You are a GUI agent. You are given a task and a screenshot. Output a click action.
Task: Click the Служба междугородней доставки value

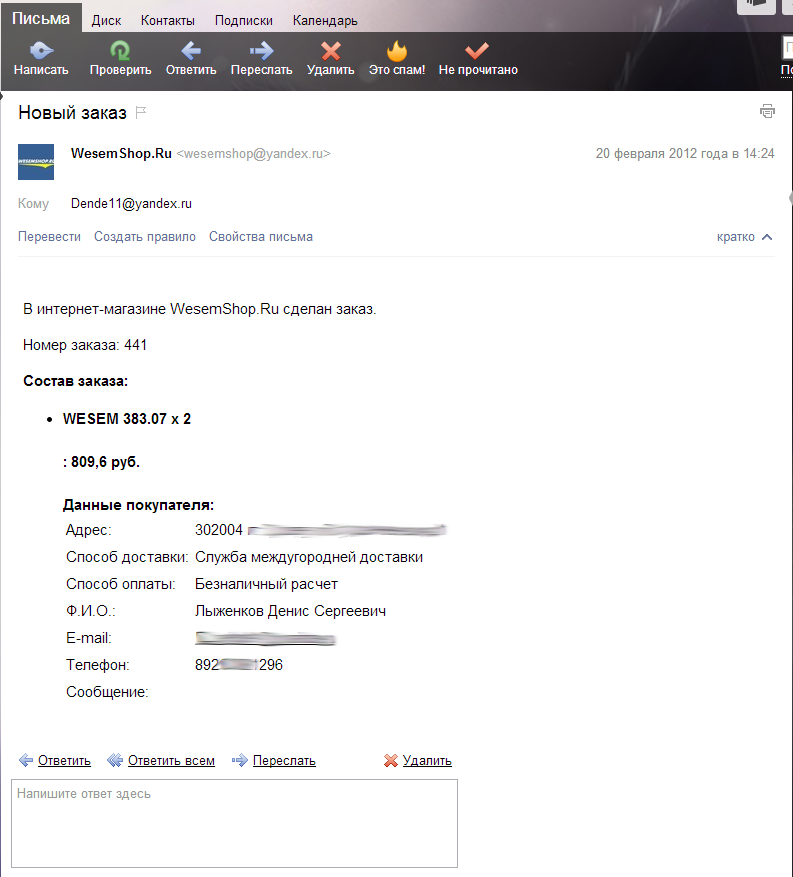(309, 557)
